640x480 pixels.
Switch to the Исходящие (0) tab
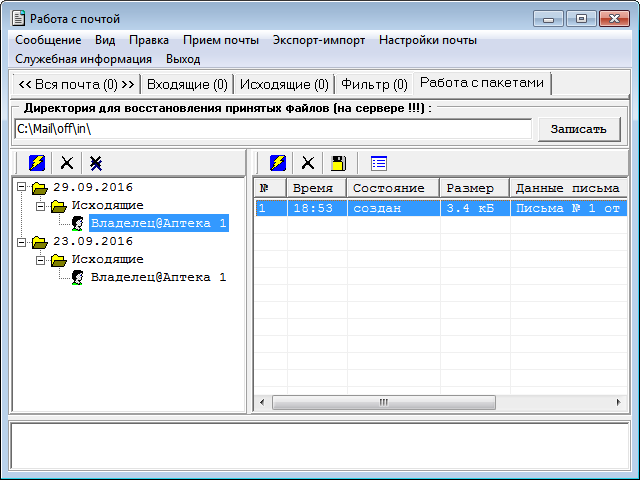[284, 84]
